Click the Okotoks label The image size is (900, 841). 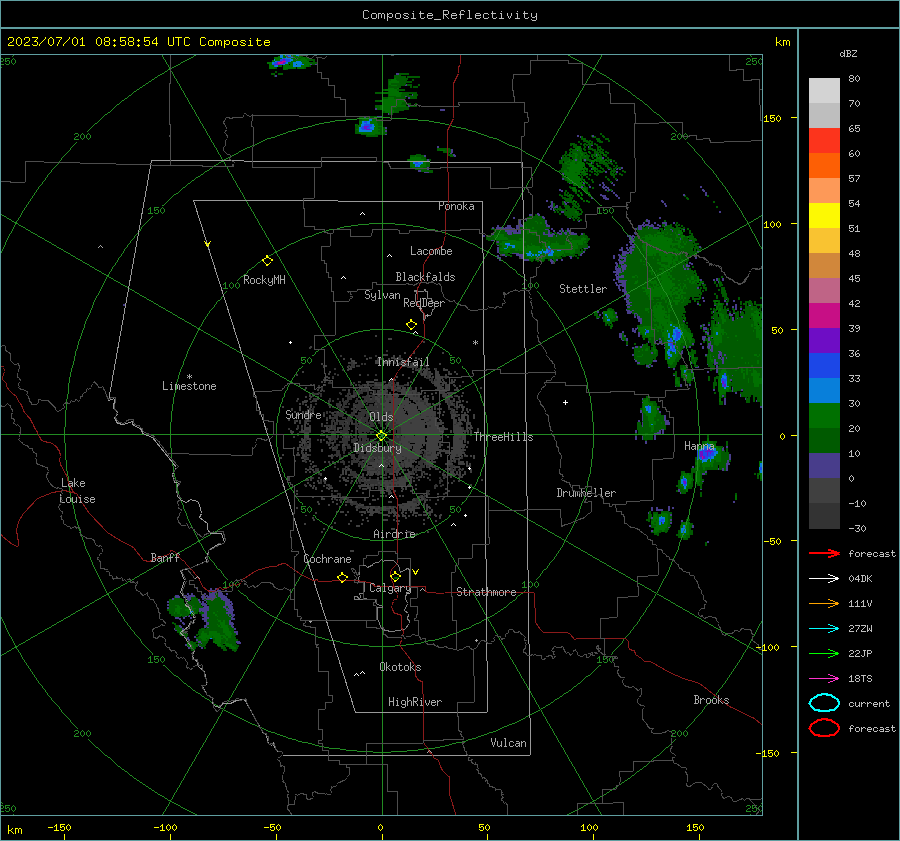(x=400, y=667)
